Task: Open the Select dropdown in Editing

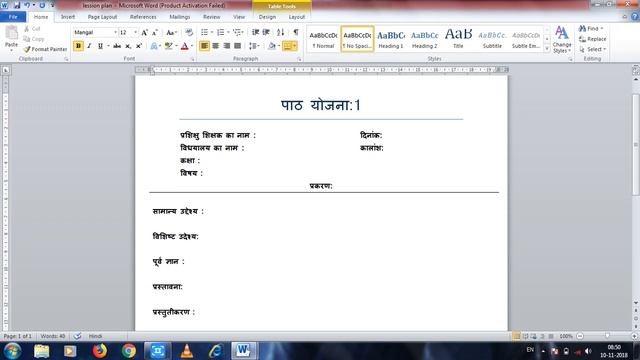Action: coord(592,49)
